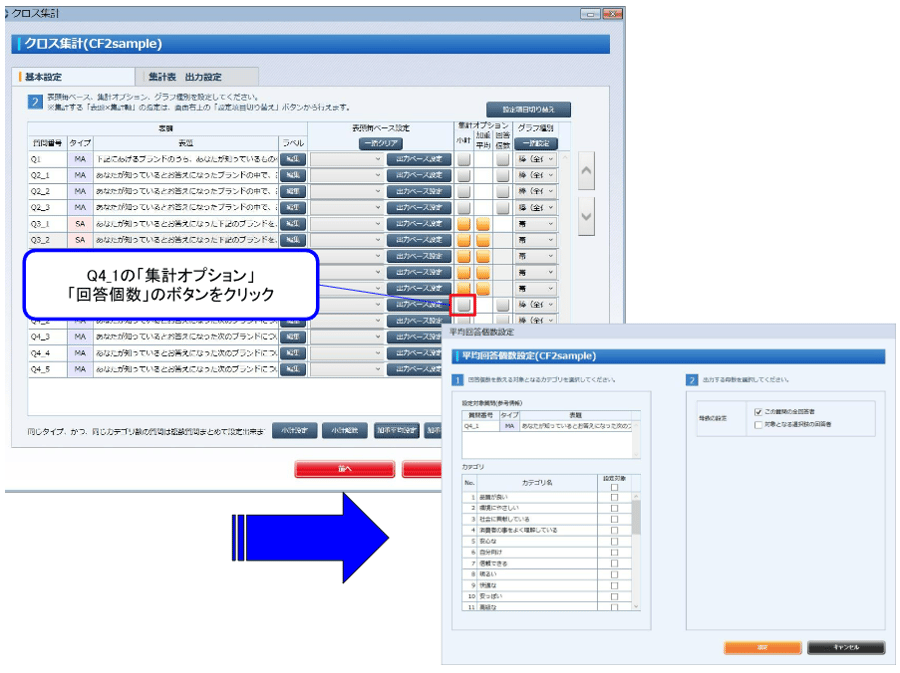Check the second base-number option checkbox

point(758,425)
